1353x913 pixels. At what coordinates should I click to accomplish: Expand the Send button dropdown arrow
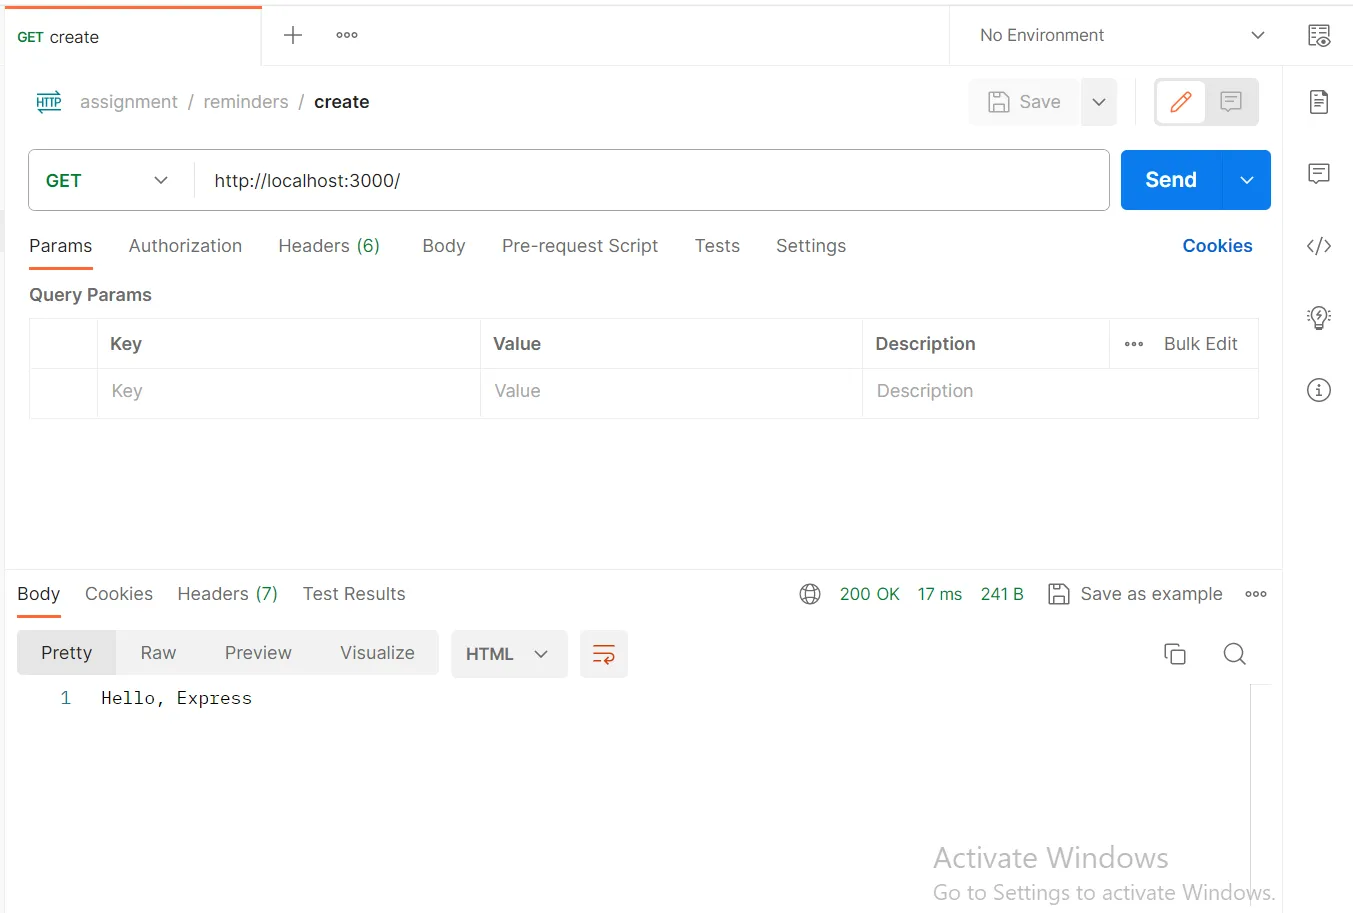coord(1246,180)
